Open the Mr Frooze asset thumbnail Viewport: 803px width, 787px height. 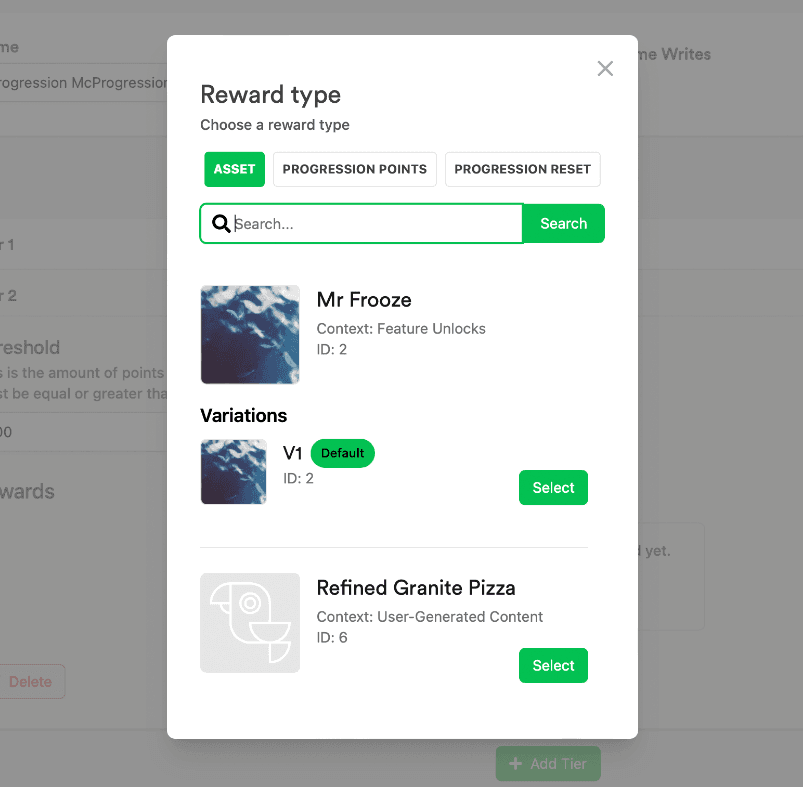(x=250, y=334)
